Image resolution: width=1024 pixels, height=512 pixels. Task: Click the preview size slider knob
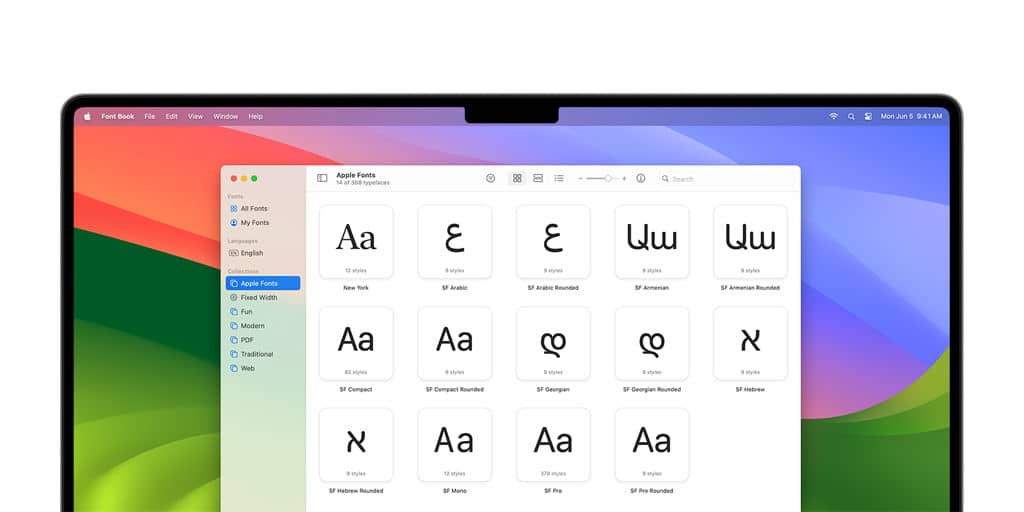pyautogui.click(x=608, y=178)
